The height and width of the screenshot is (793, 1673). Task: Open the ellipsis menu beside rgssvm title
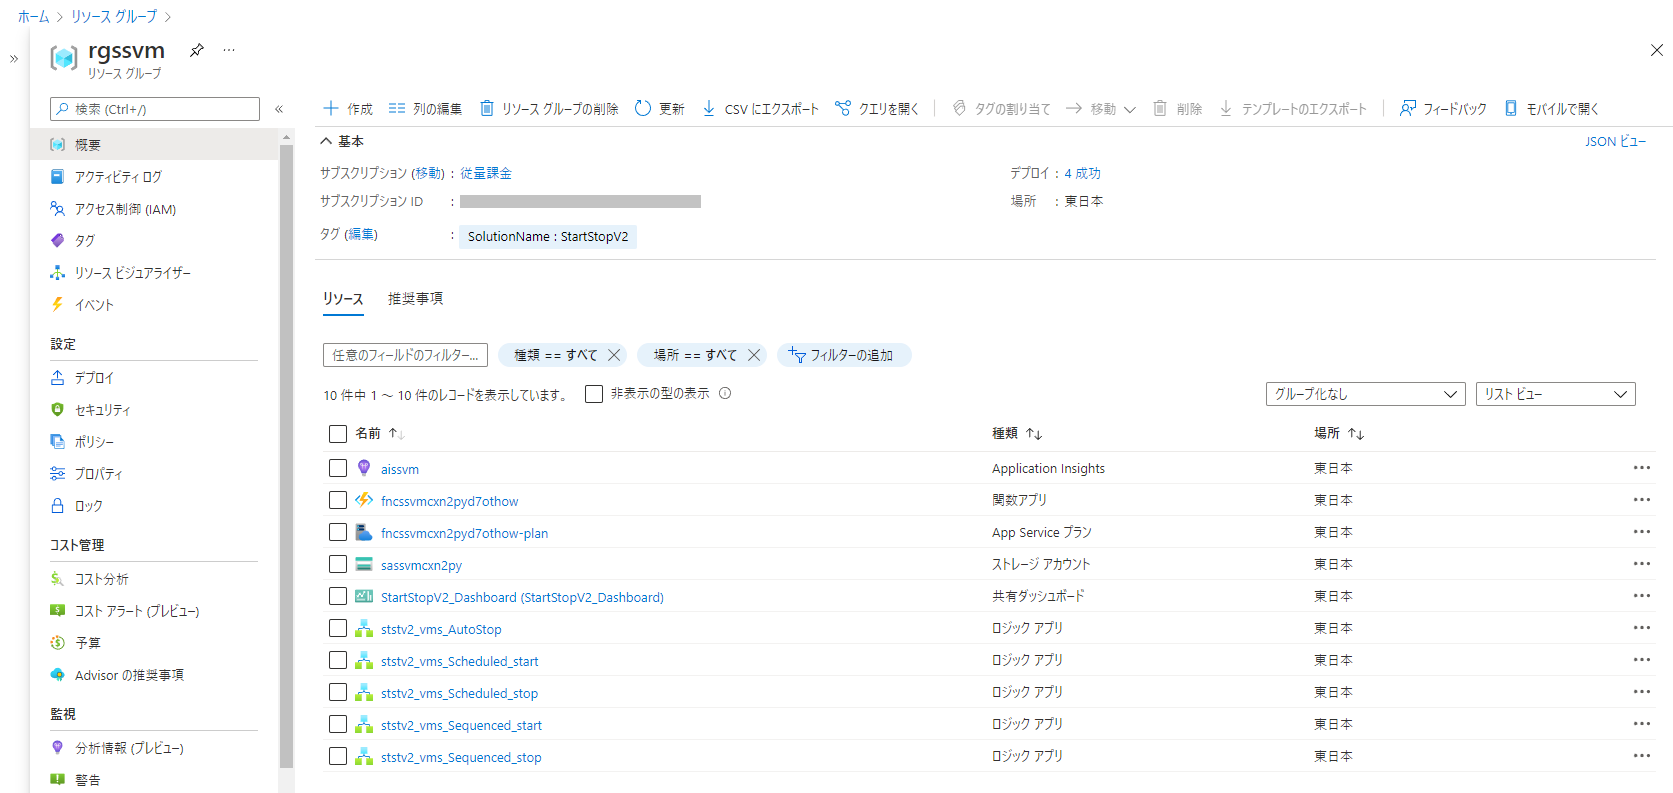tap(229, 50)
